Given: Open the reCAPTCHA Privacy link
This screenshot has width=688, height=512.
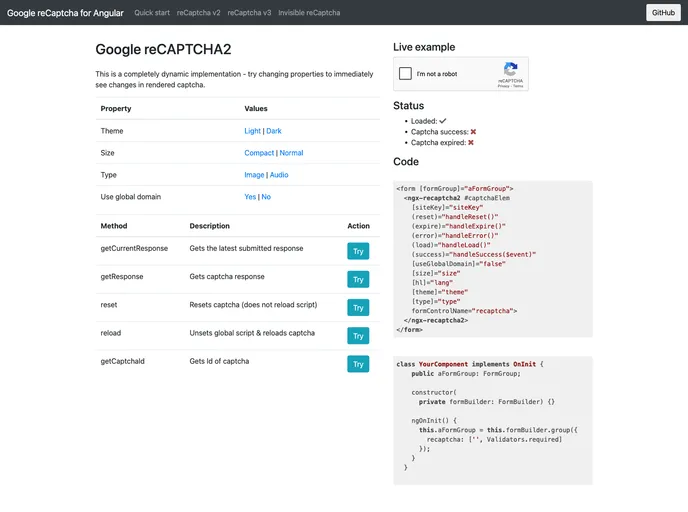Looking at the screenshot, I should coord(503,86).
